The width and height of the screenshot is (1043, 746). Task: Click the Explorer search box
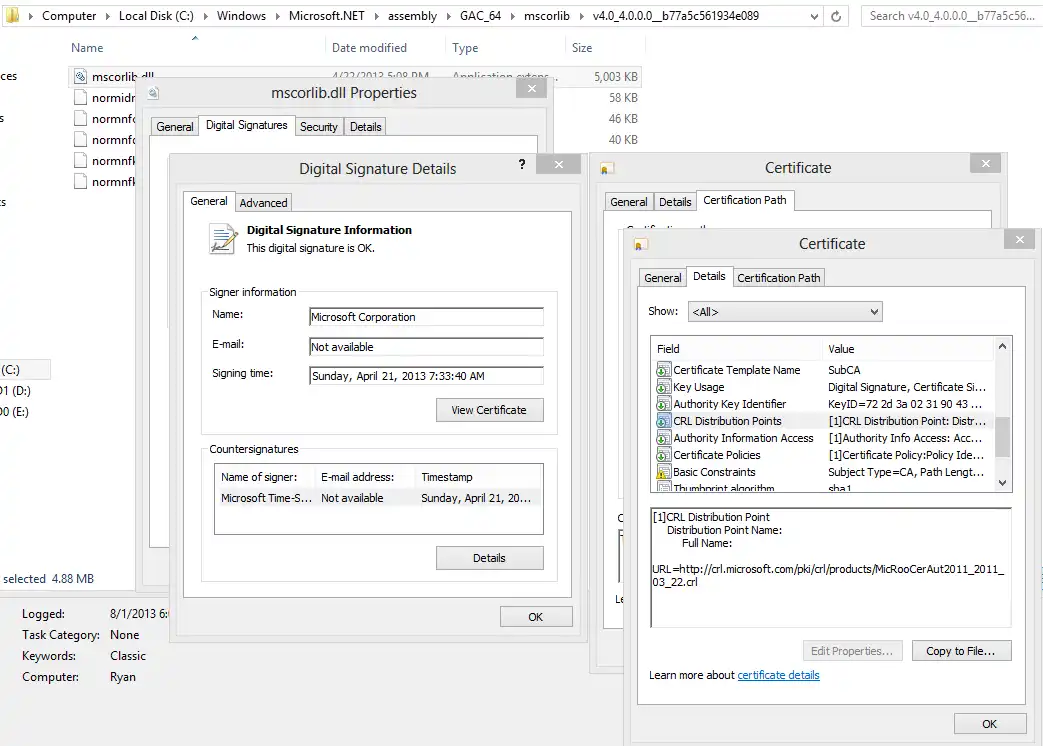pyautogui.click(x=951, y=16)
